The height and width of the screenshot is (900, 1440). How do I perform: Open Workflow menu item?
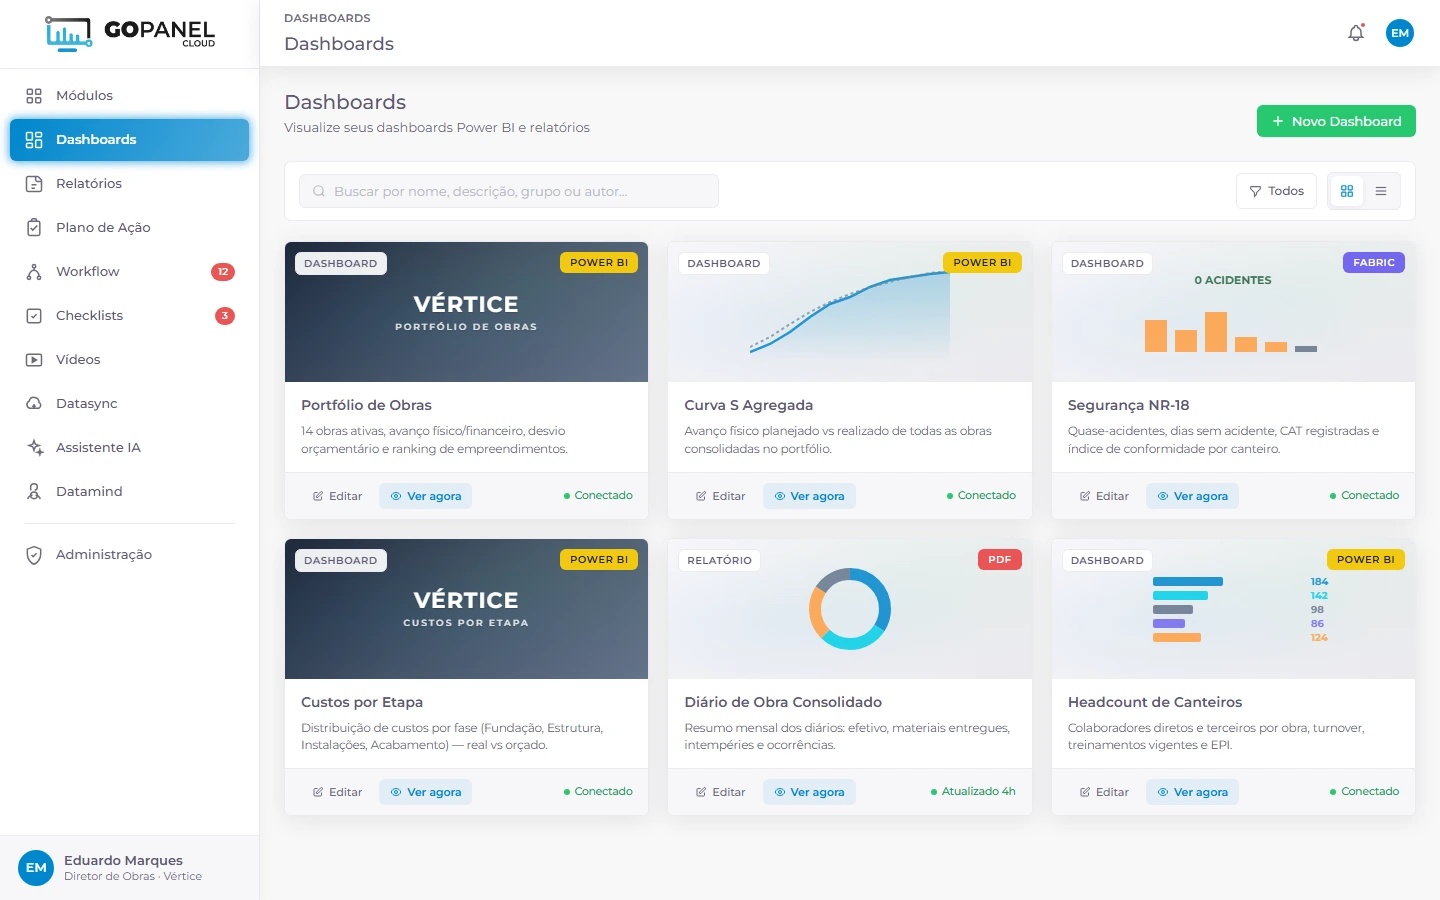129,272
